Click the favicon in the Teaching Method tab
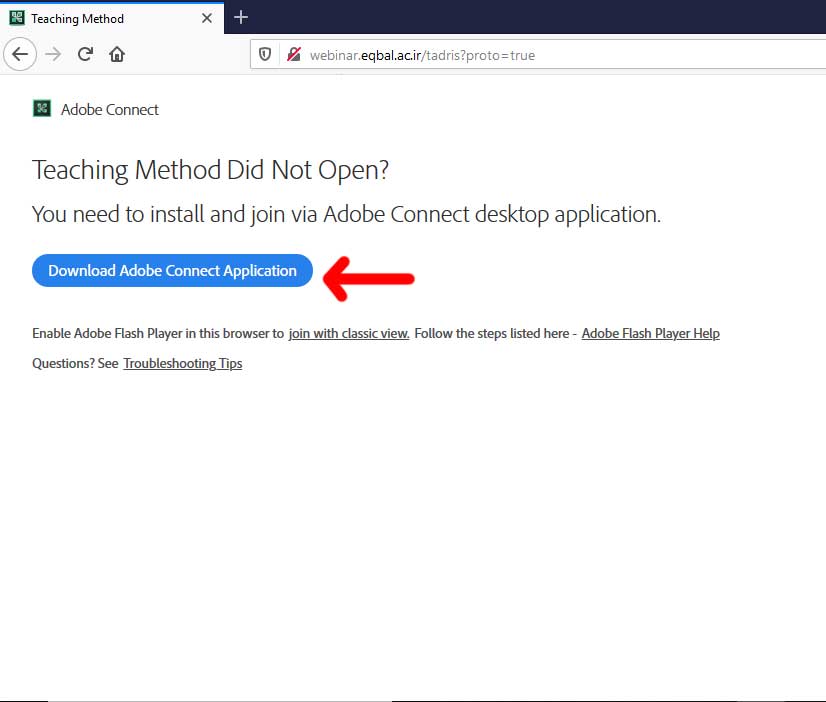This screenshot has height=702, width=826. pos(16,18)
